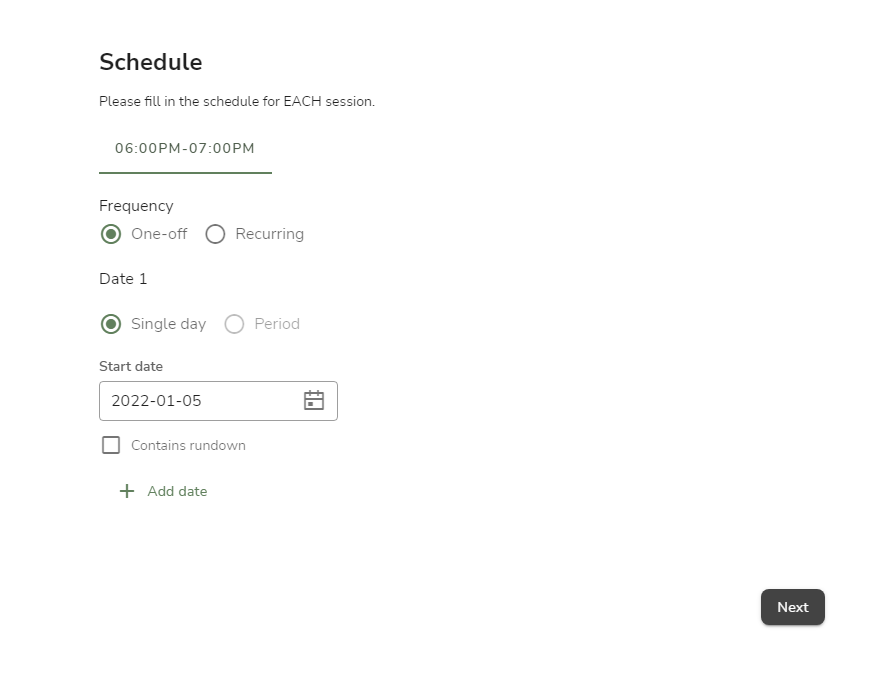Click the Start date field label
875x691 pixels.
click(x=131, y=366)
